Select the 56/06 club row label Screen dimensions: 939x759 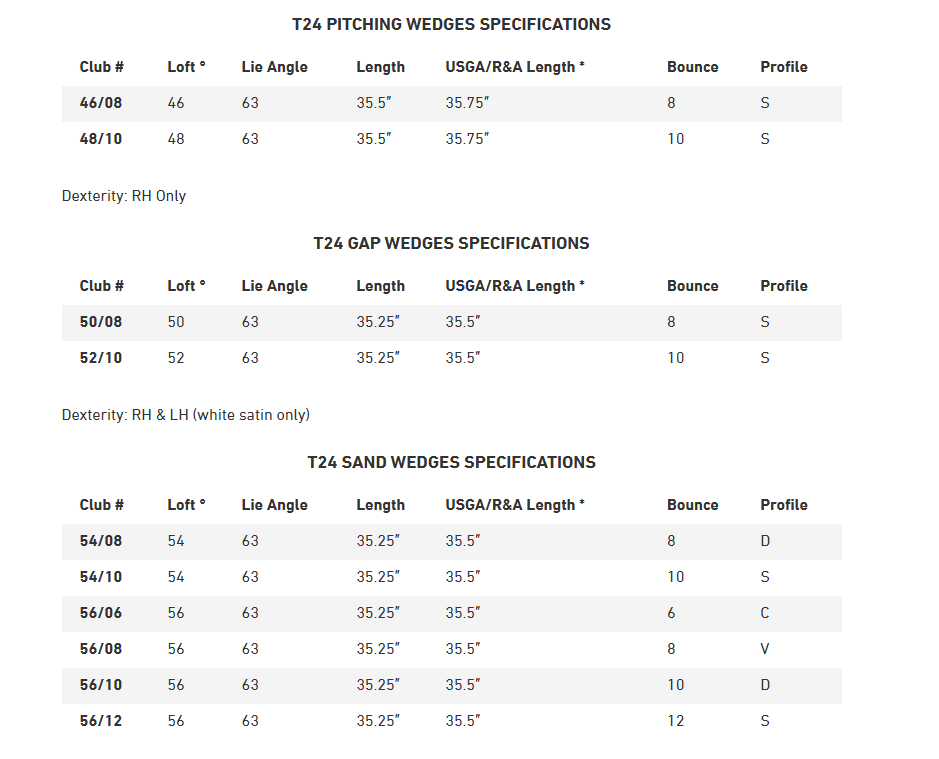click(x=101, y=613)
